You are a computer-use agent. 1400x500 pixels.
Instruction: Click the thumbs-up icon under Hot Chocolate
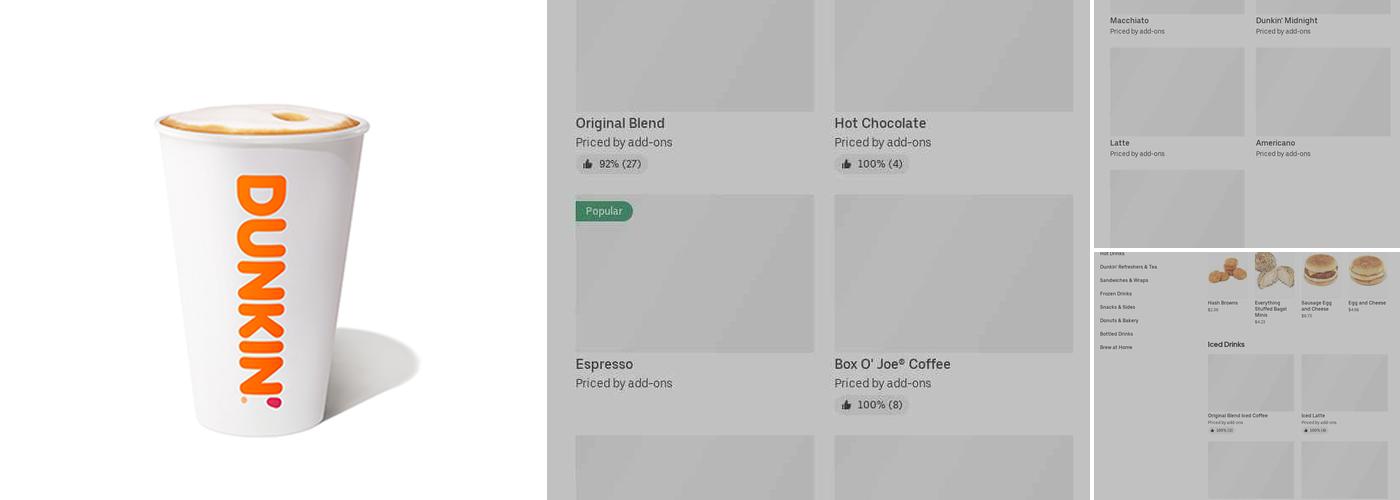(x=847, y=164)
